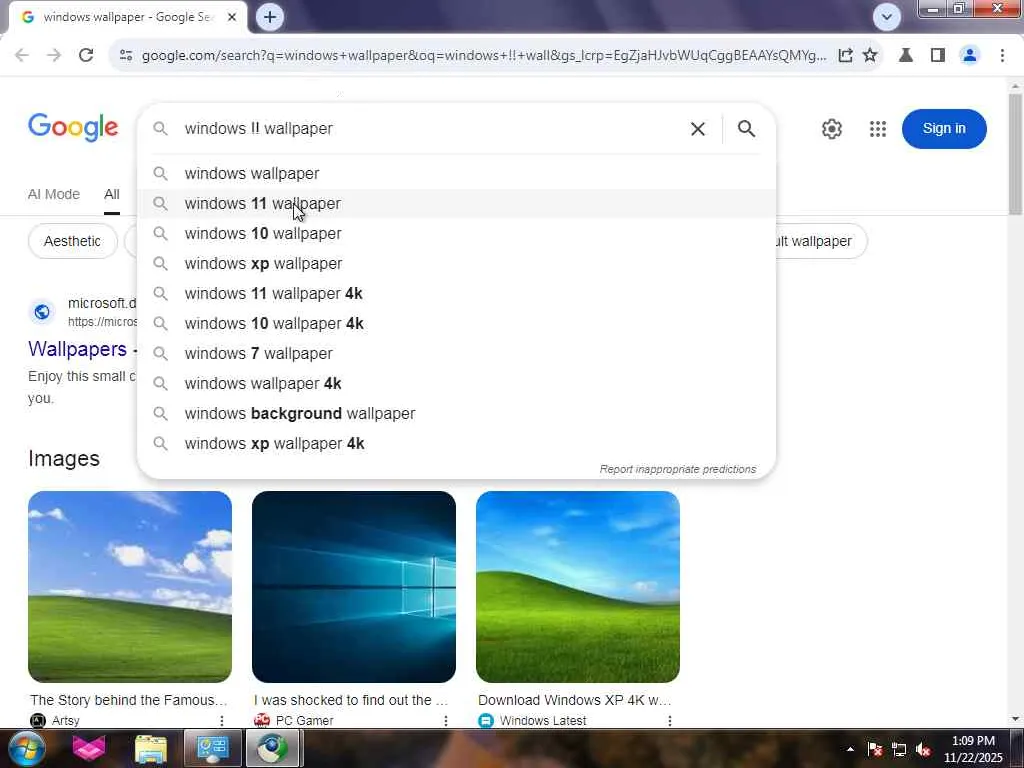This screenshot has width=1024, height=768.
Task: Show hidden tray icons arrow
Action: pos(850,749)
